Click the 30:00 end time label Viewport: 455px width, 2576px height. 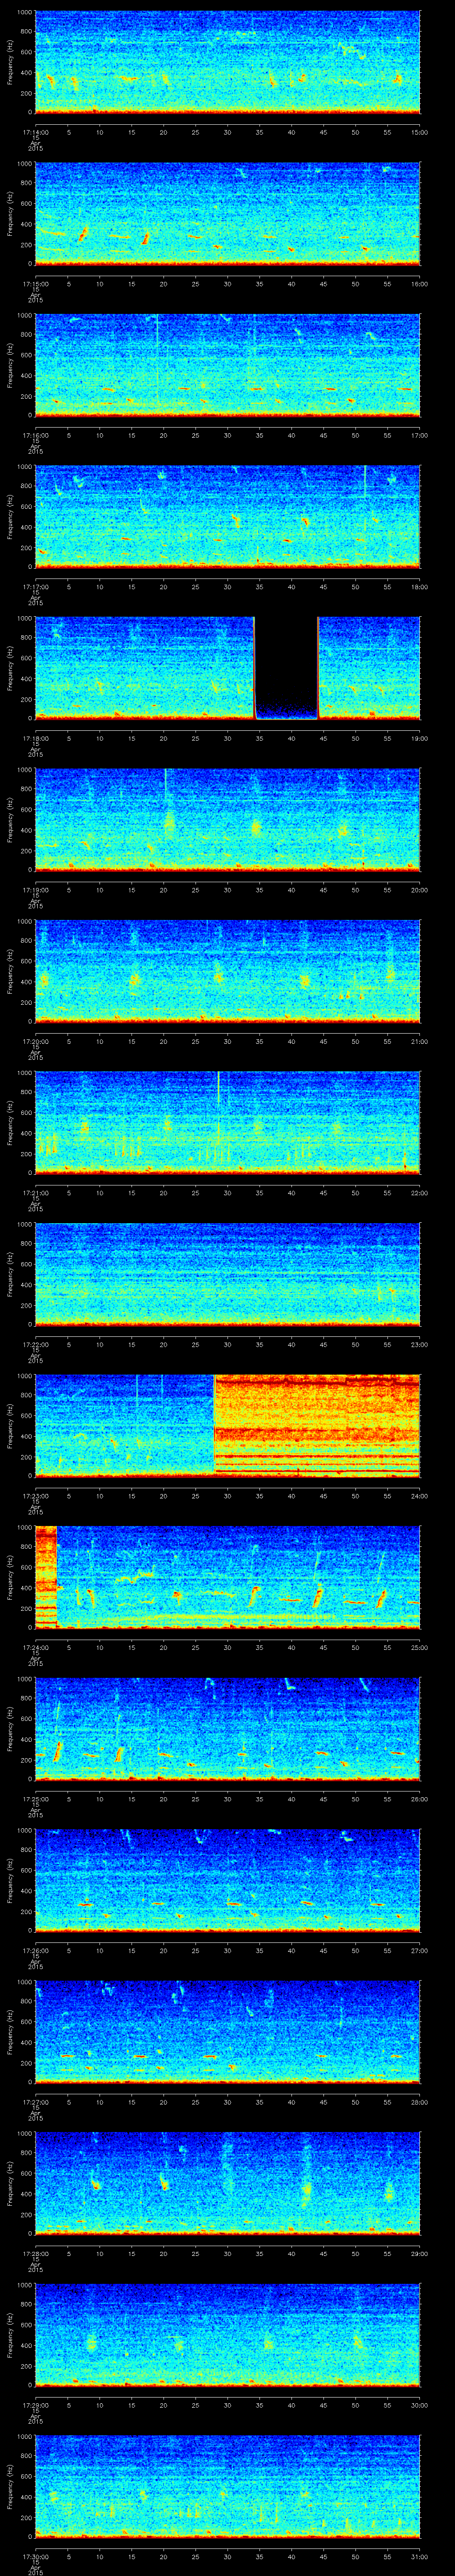click(419, 2404)
